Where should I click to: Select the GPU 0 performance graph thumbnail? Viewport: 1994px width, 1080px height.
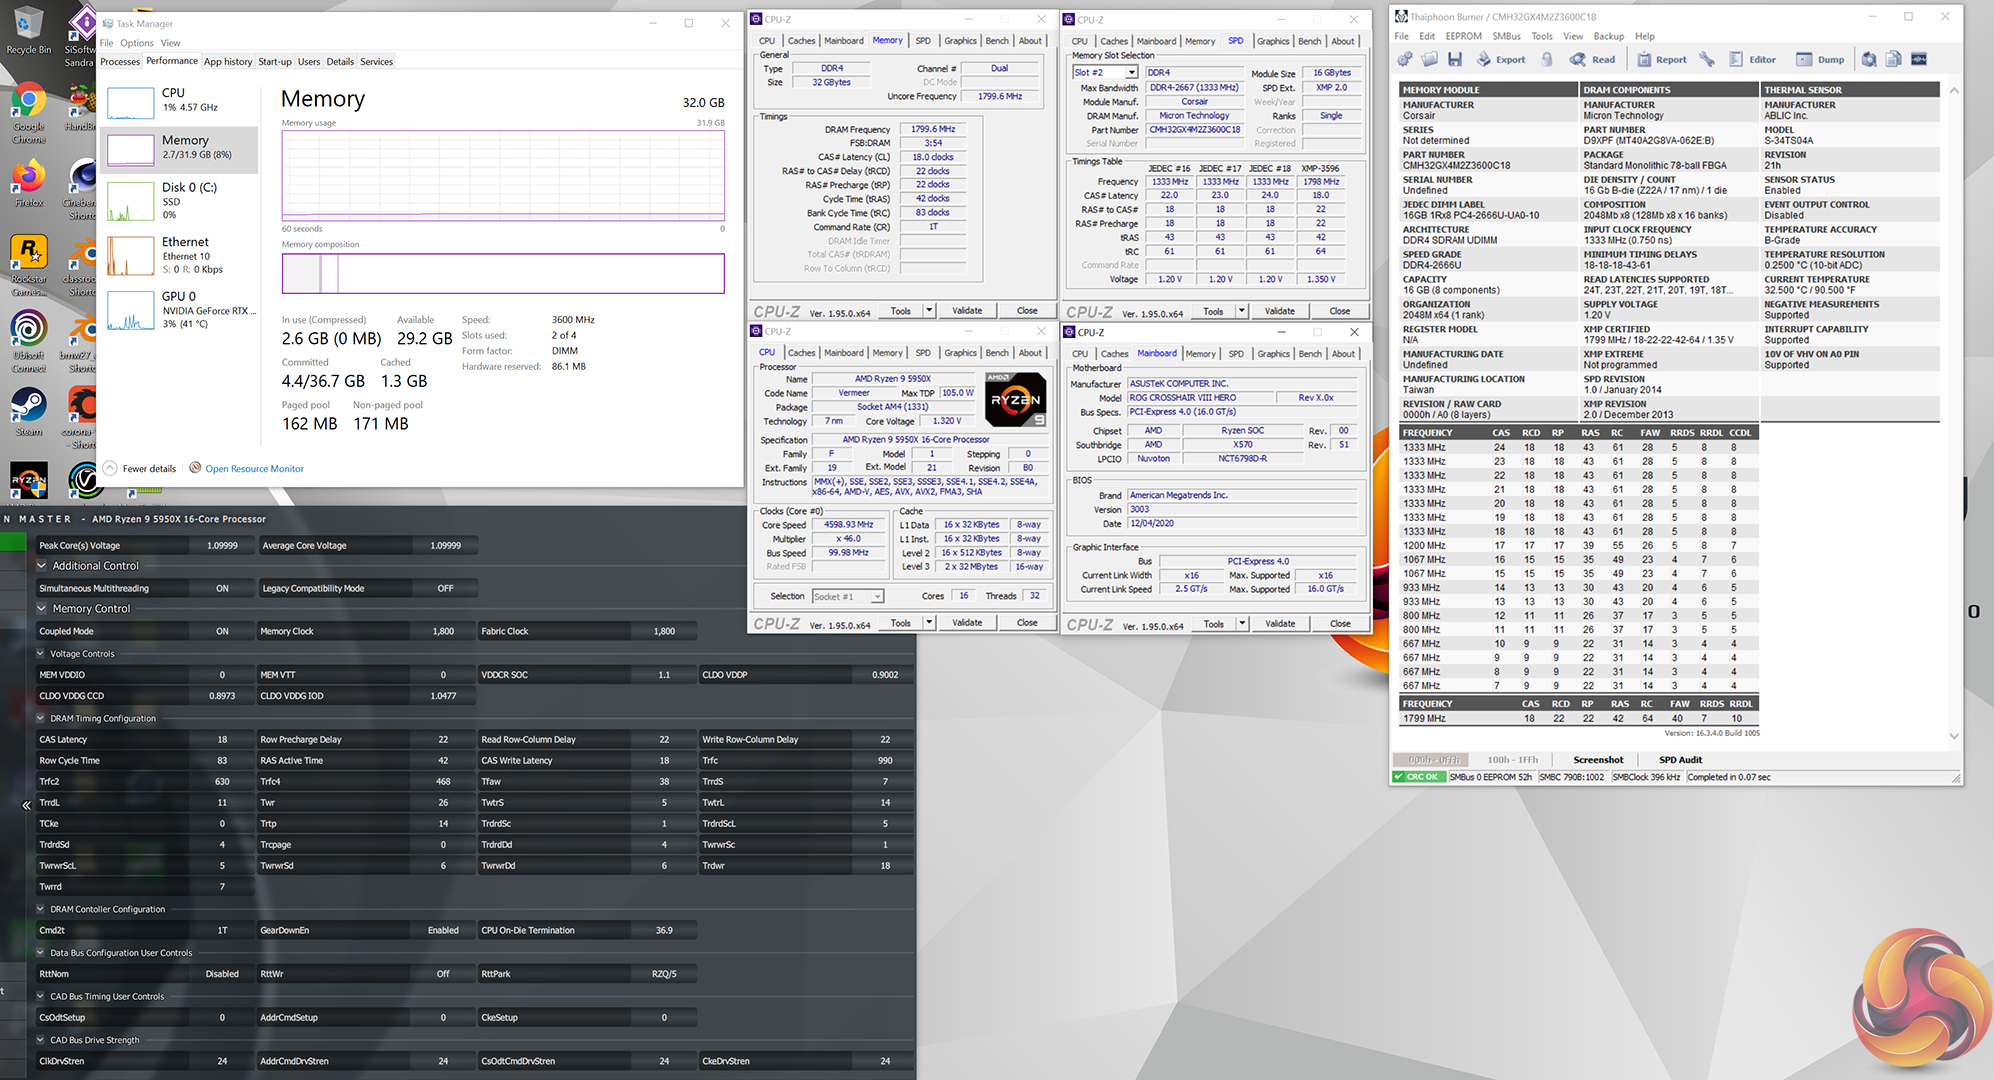(130, 310)
